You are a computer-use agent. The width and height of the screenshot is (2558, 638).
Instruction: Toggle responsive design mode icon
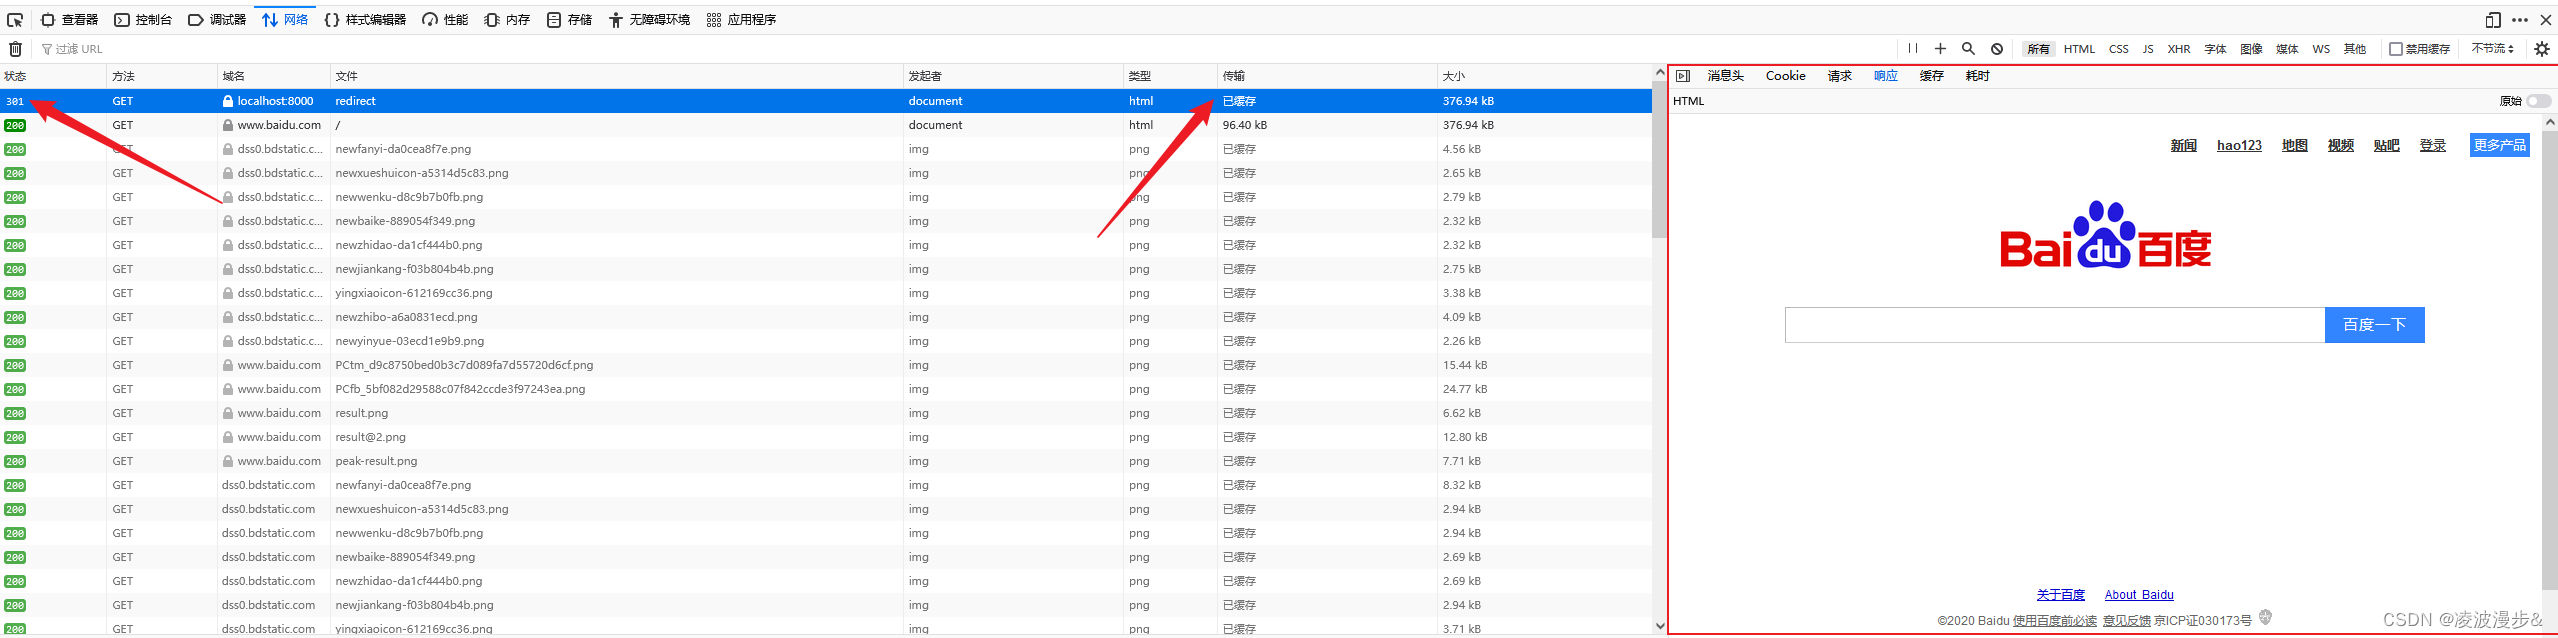tap(2493, 20)
